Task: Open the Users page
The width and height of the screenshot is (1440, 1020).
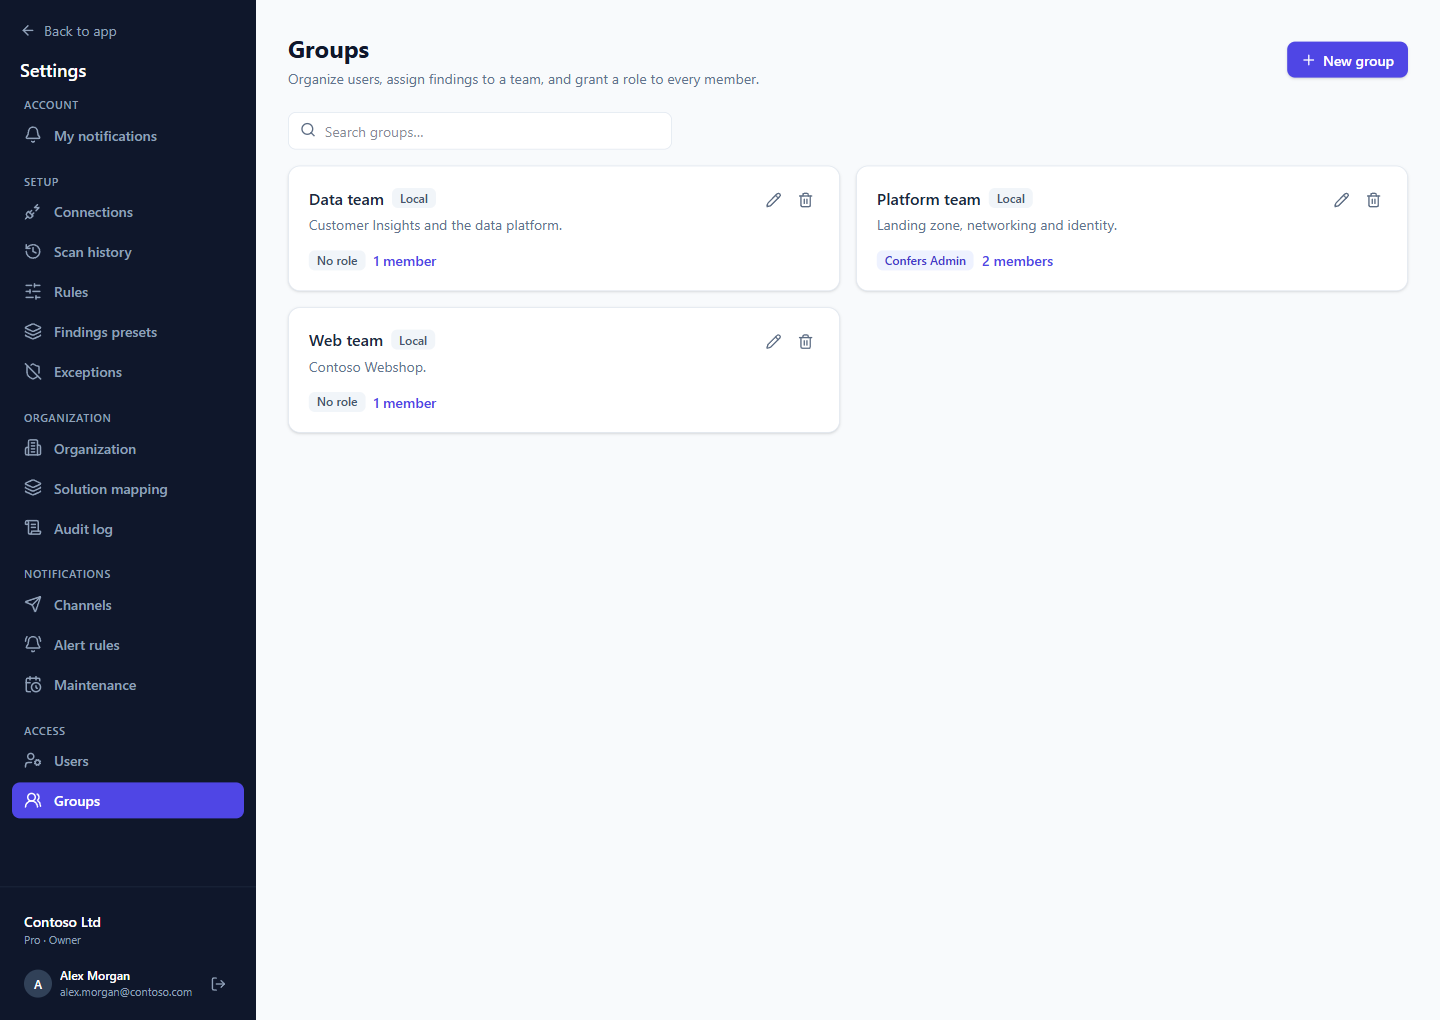Action: [x=128, y=761]
